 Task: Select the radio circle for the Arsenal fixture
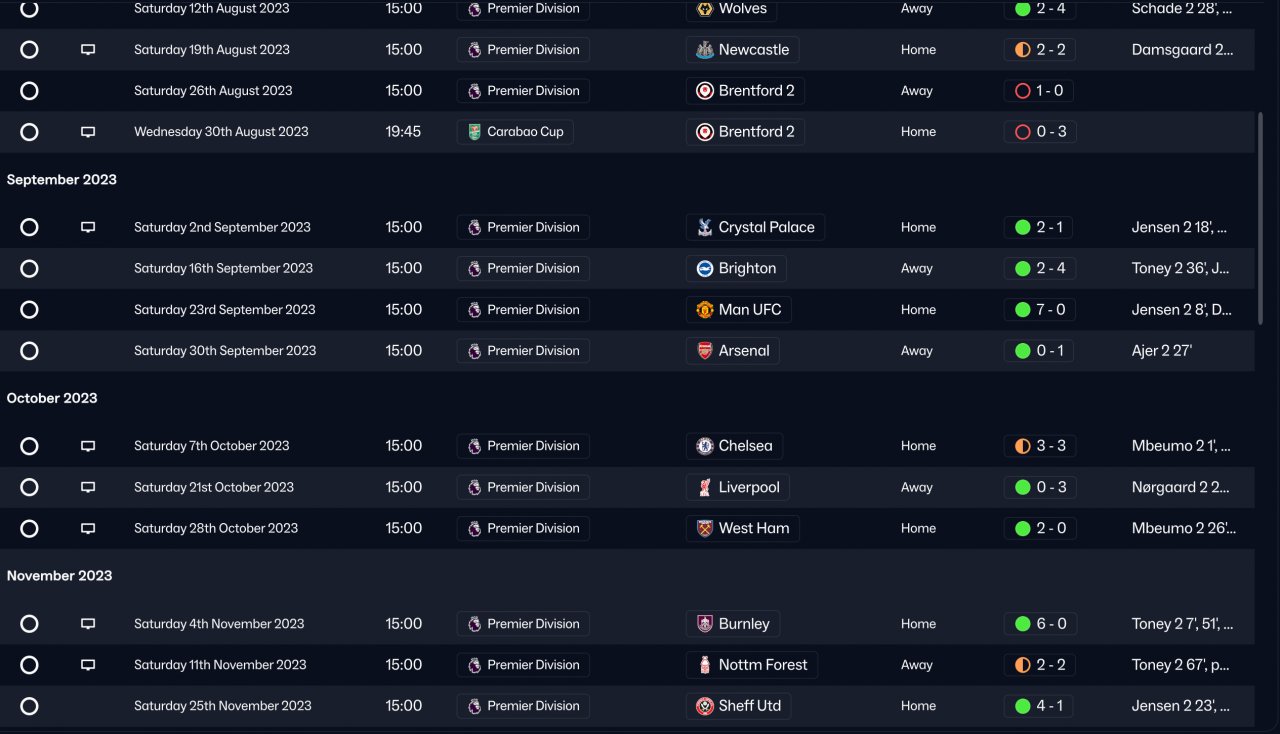(x=29, y=351)
